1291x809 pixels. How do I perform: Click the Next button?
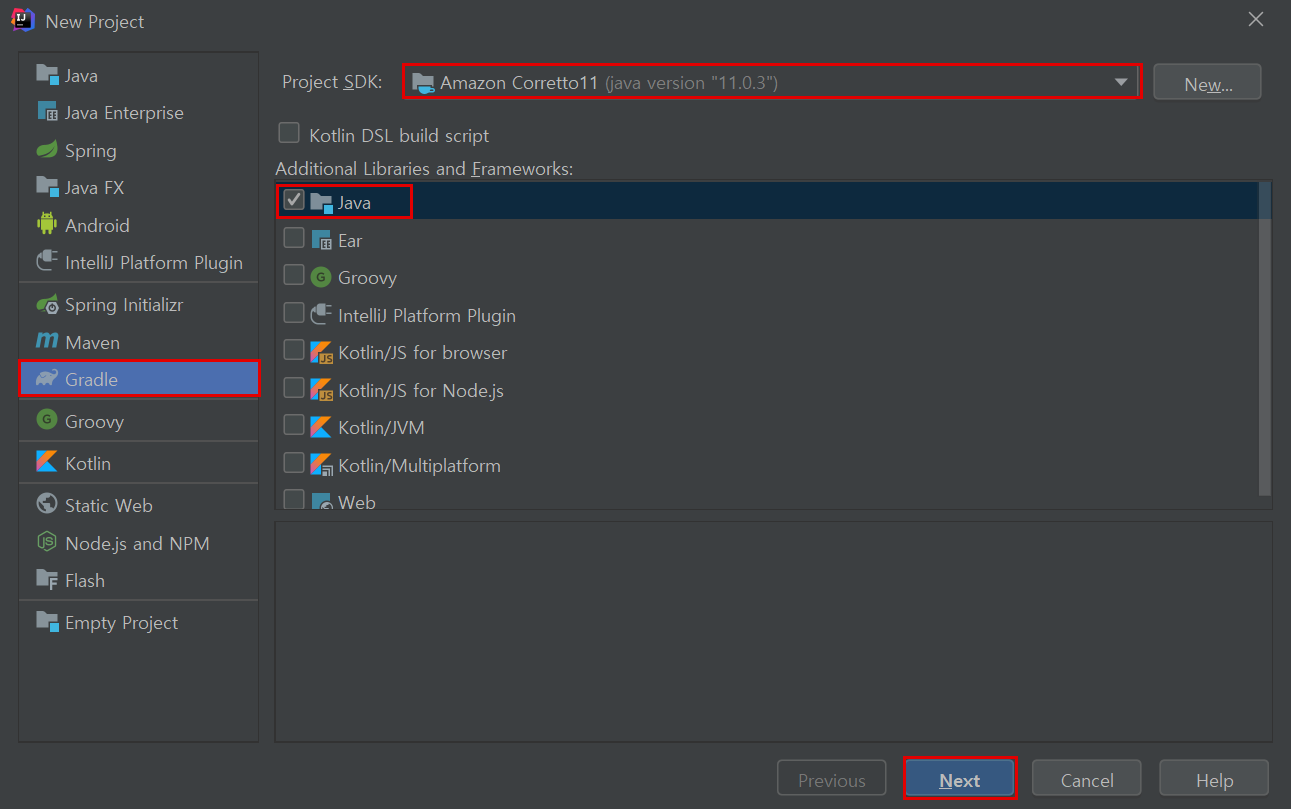(x=960, y=779)
